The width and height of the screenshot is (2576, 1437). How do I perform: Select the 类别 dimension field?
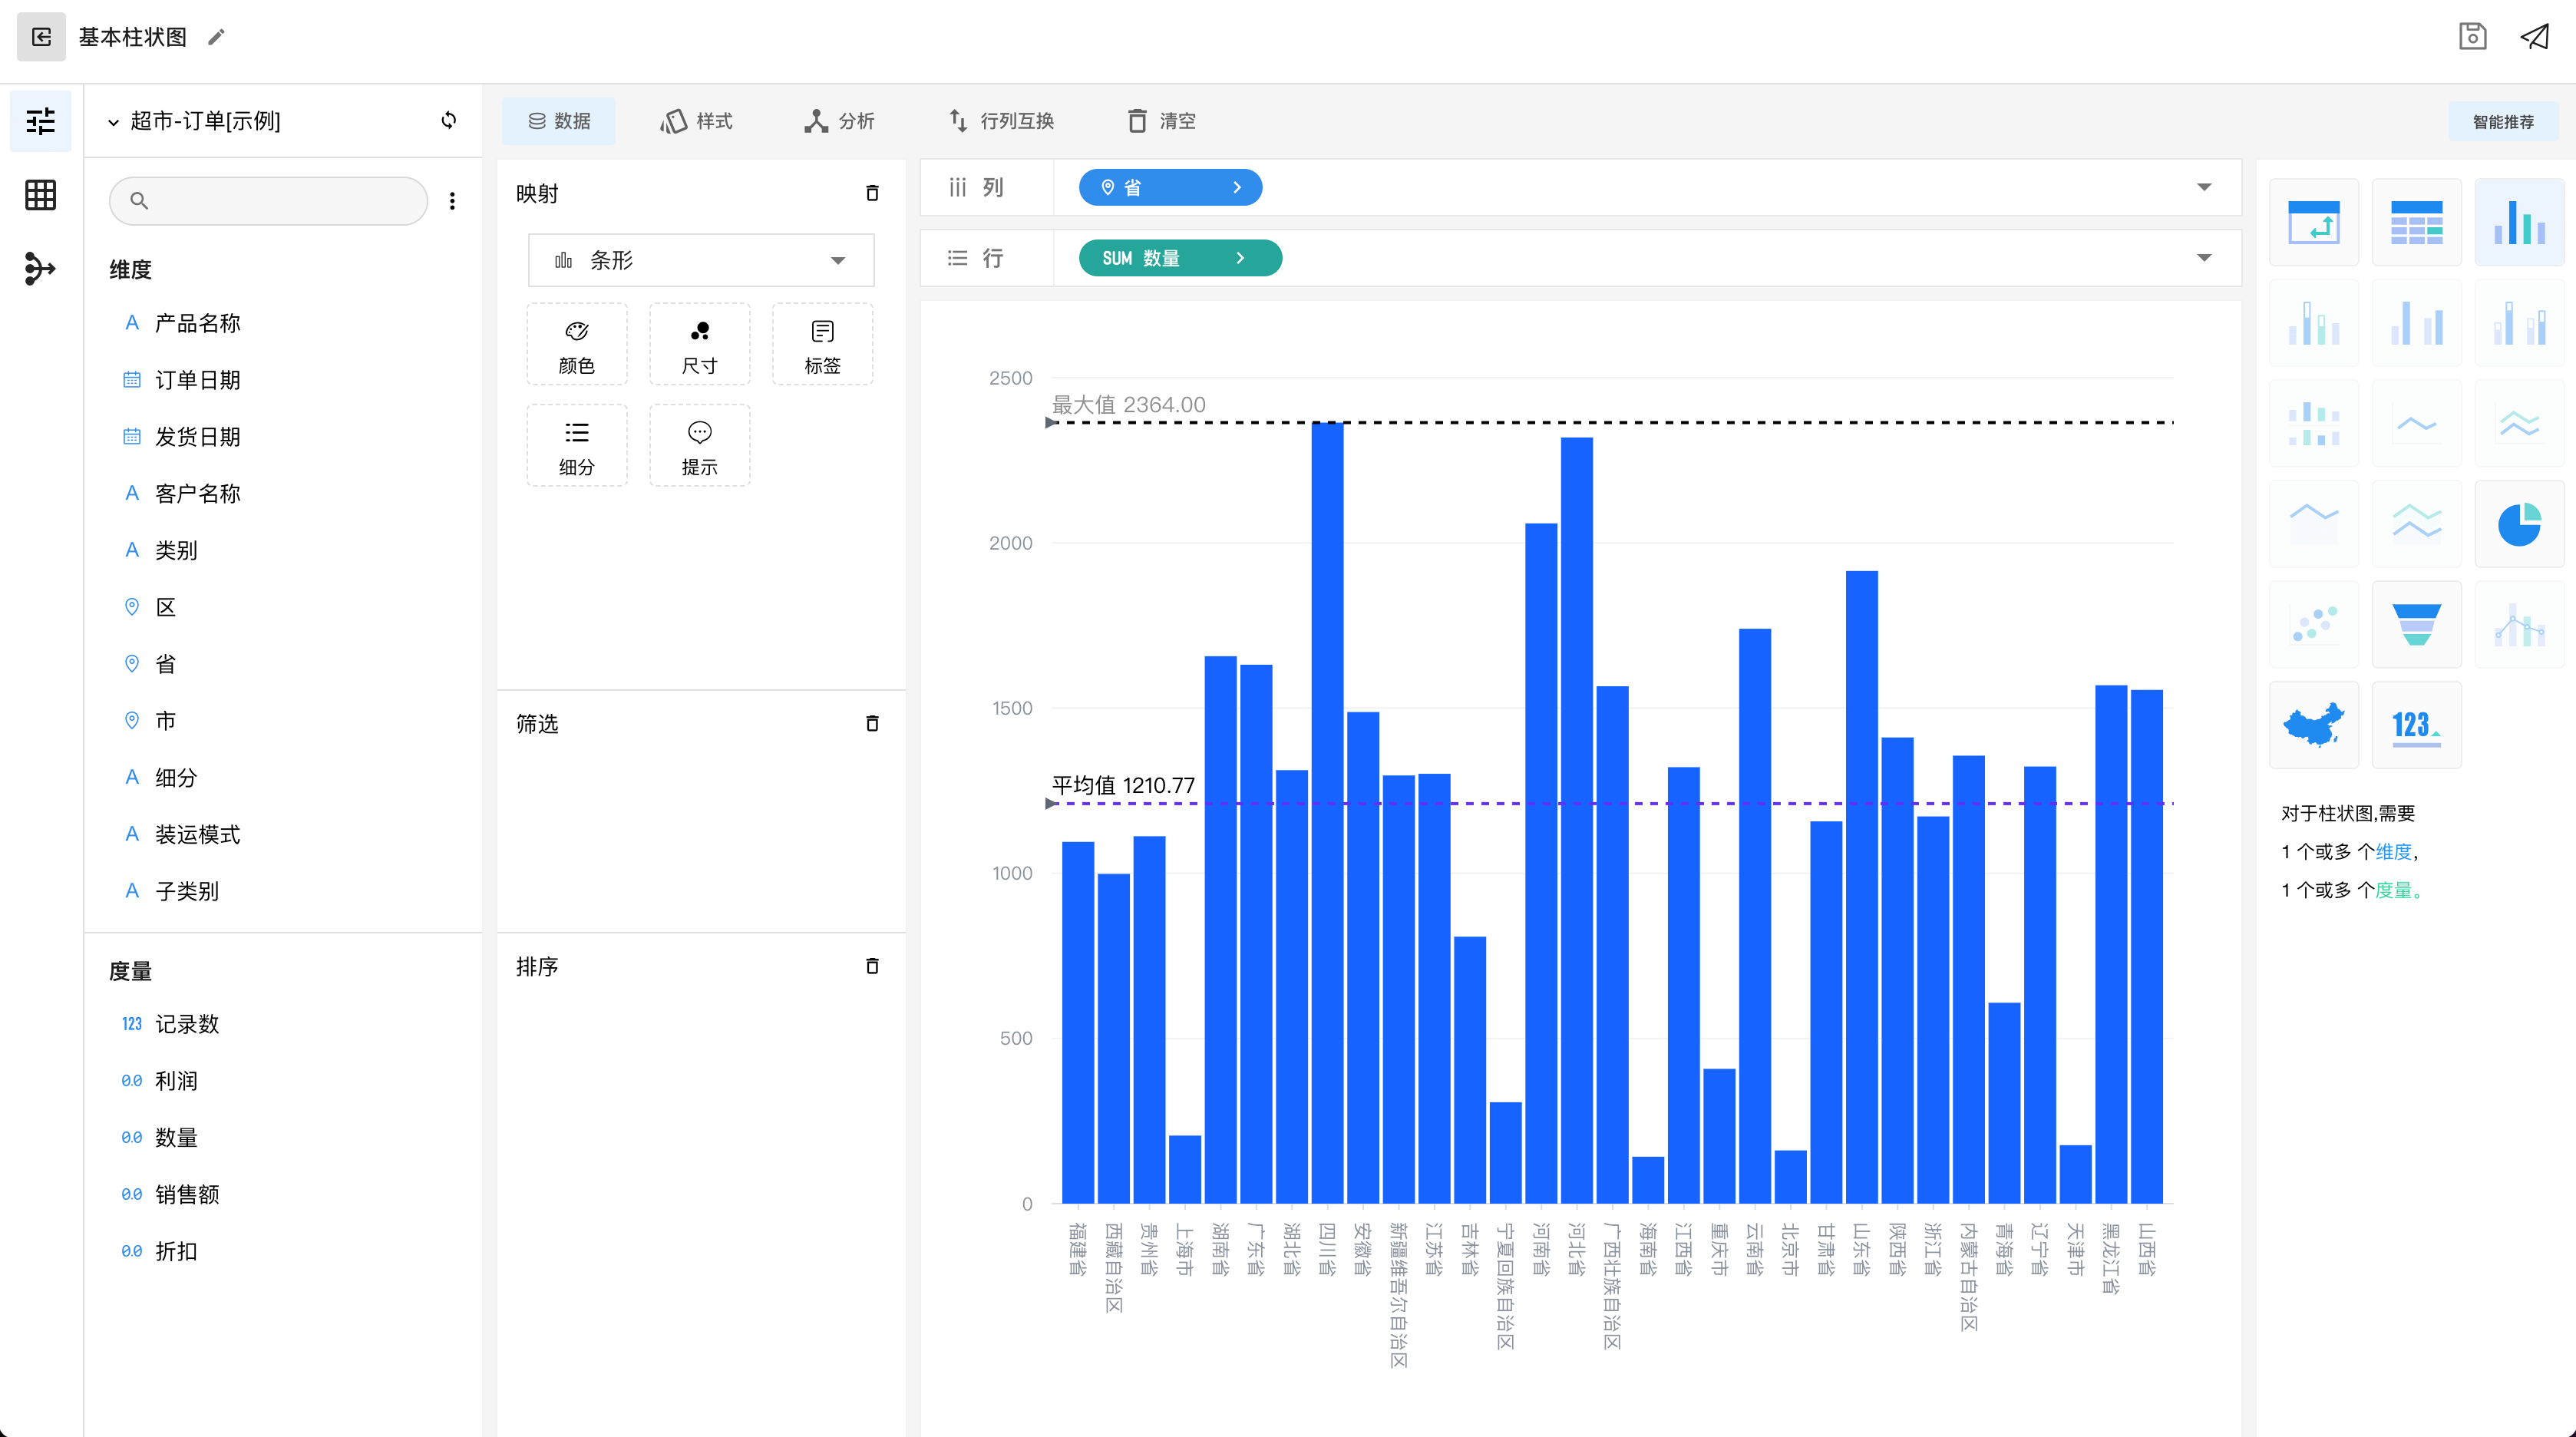176,550
